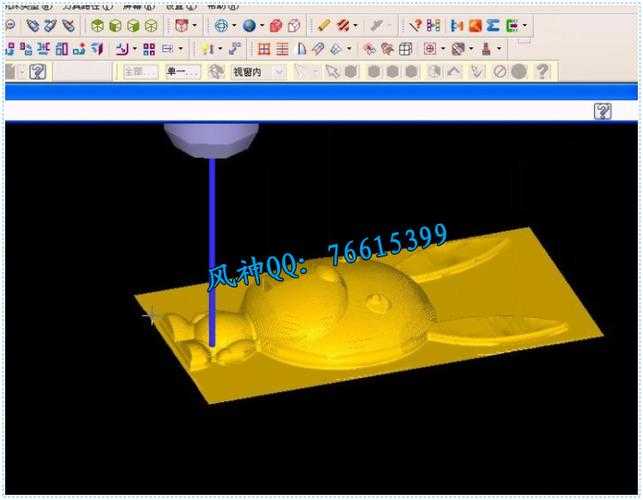643x500 pixels.
Task: Click the dark striped sphere icon
Action: tap(458, 49)
